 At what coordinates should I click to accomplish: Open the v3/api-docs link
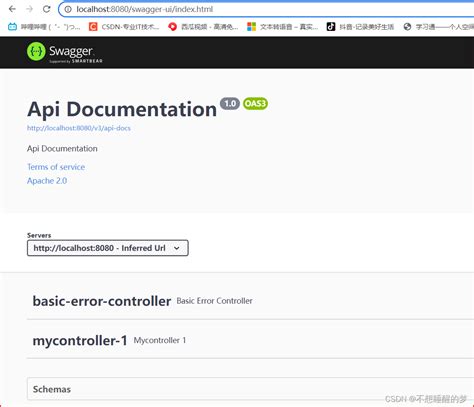coord(79,128)
